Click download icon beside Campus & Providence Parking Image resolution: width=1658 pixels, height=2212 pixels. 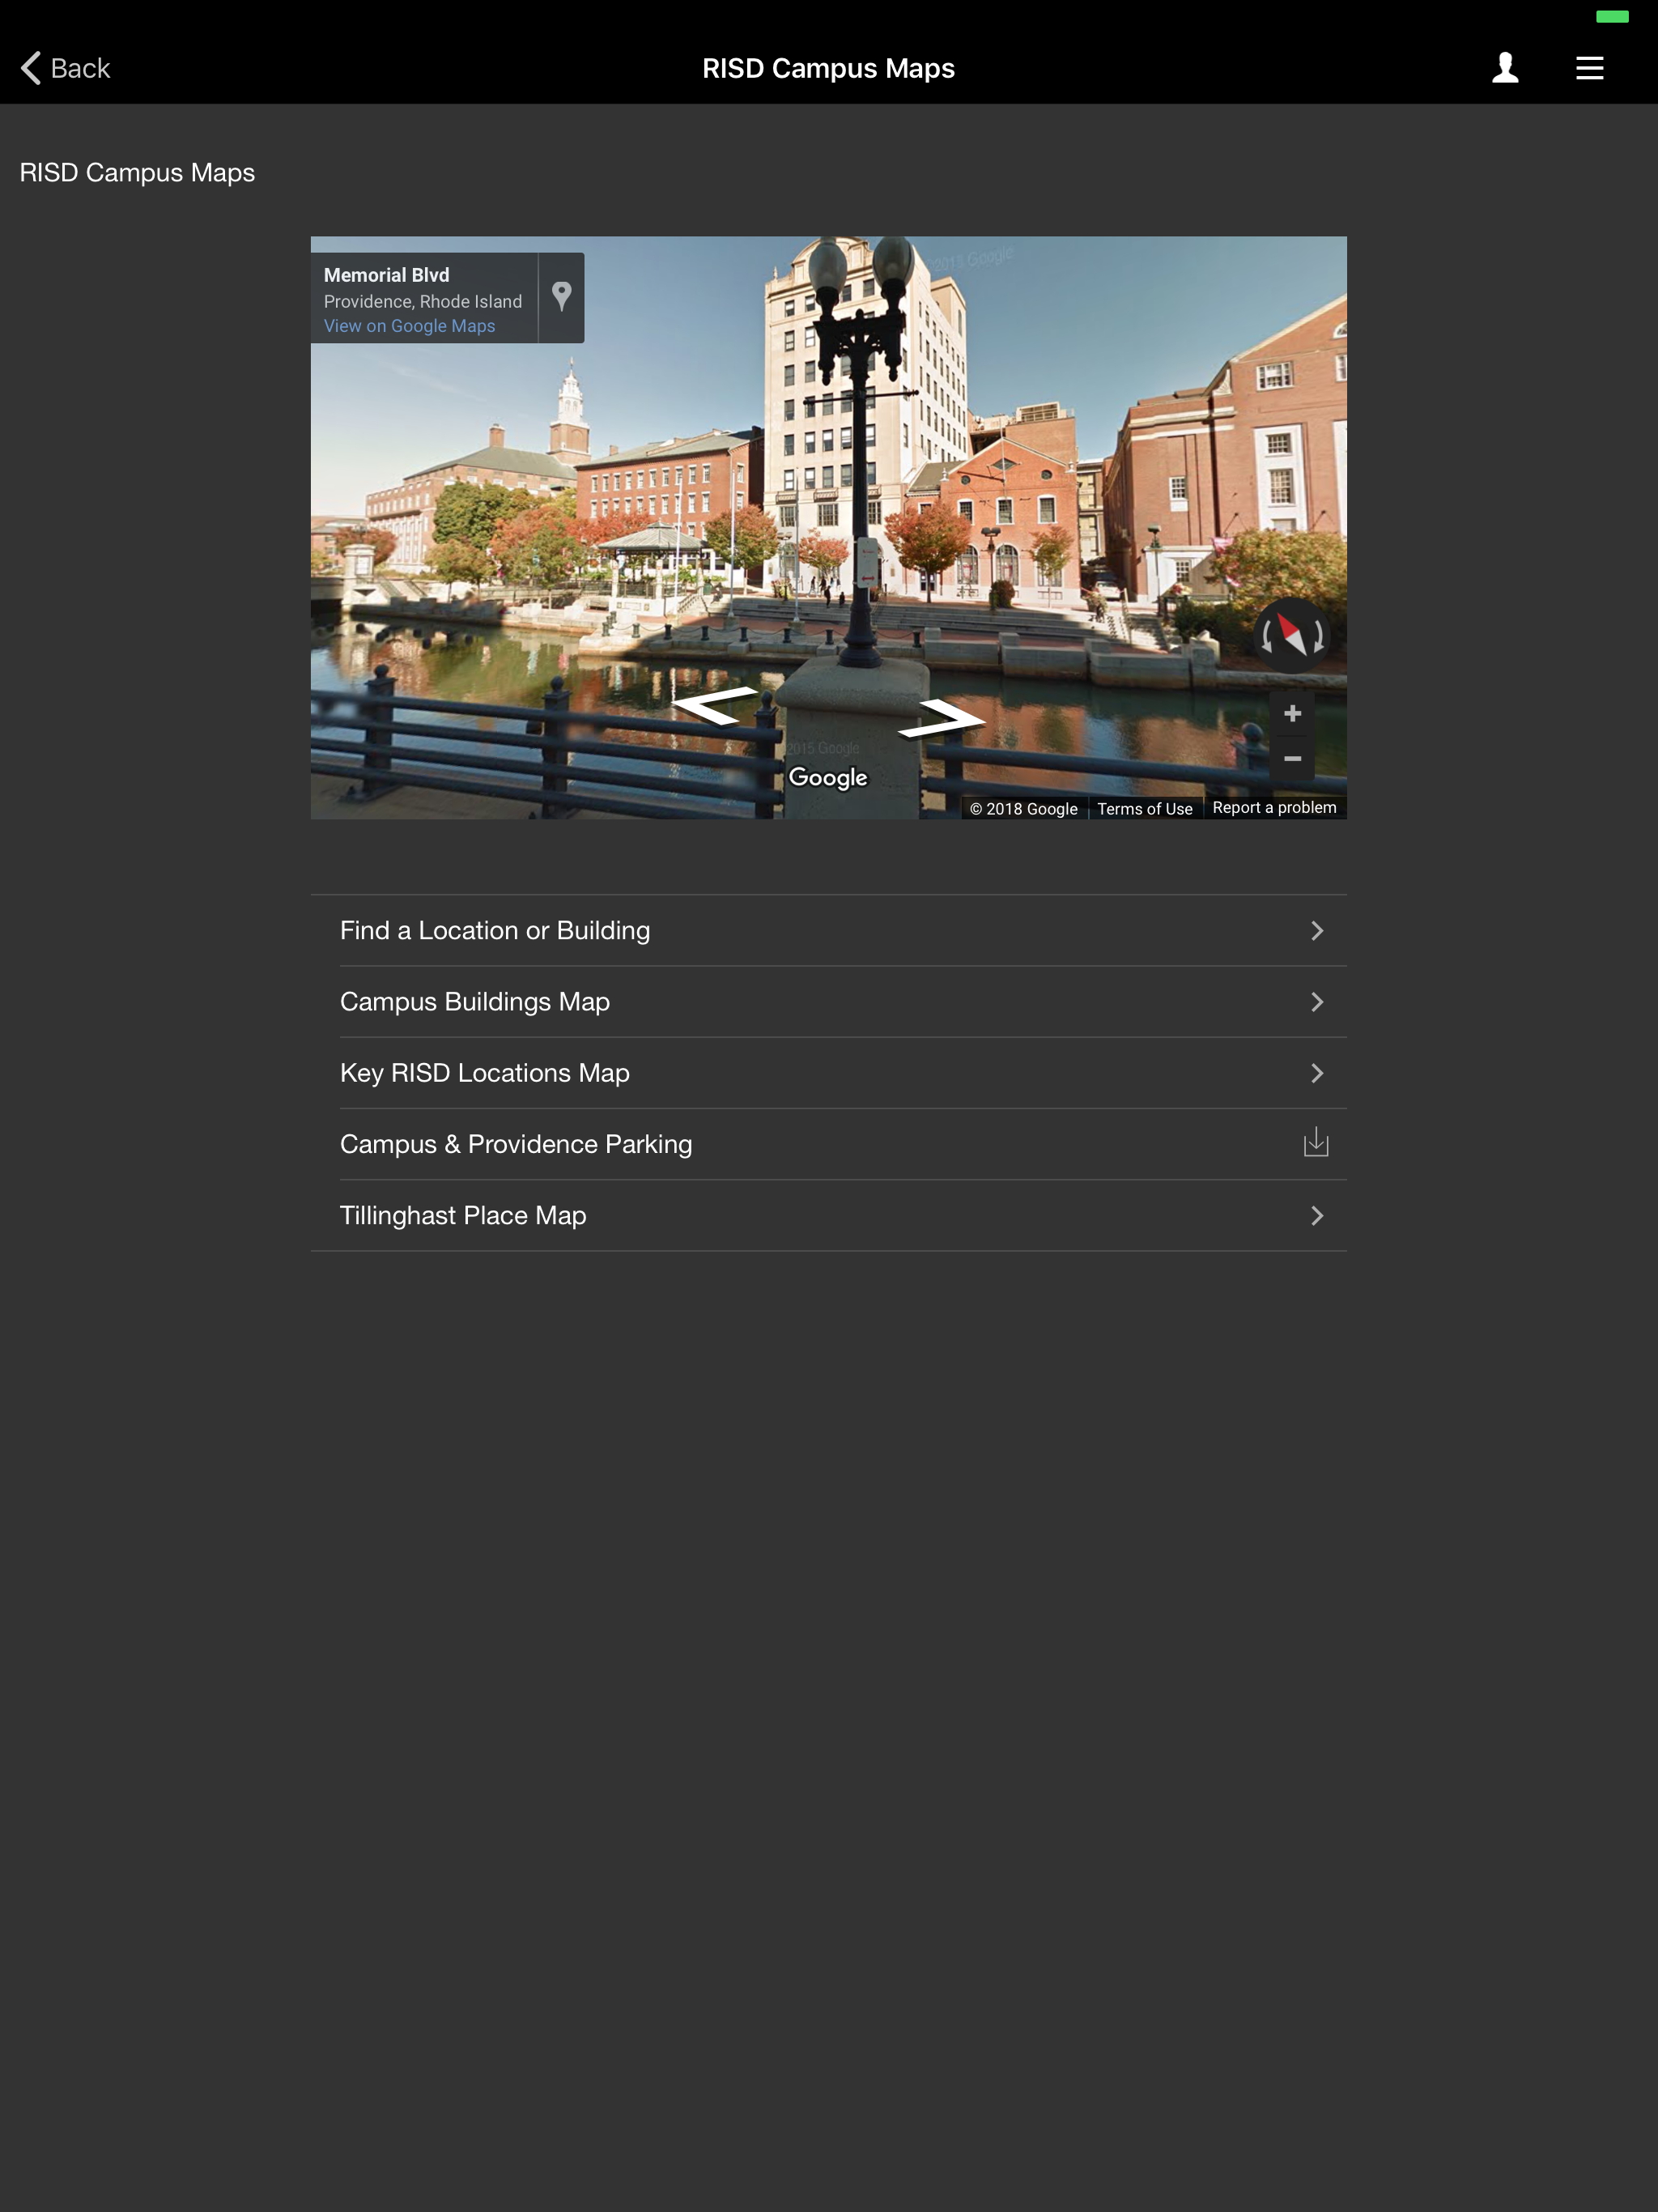pos(1316,1142)
